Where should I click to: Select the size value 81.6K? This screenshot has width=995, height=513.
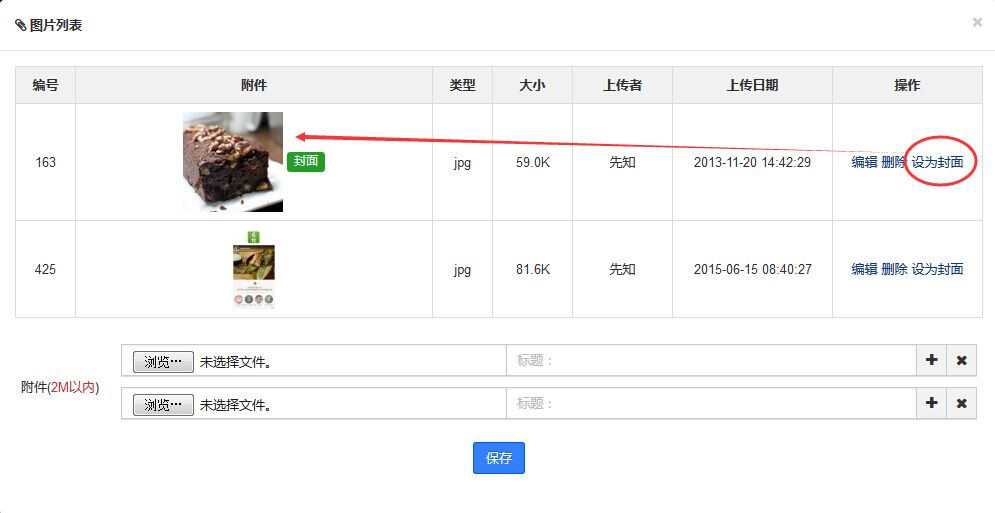[533, 269]
